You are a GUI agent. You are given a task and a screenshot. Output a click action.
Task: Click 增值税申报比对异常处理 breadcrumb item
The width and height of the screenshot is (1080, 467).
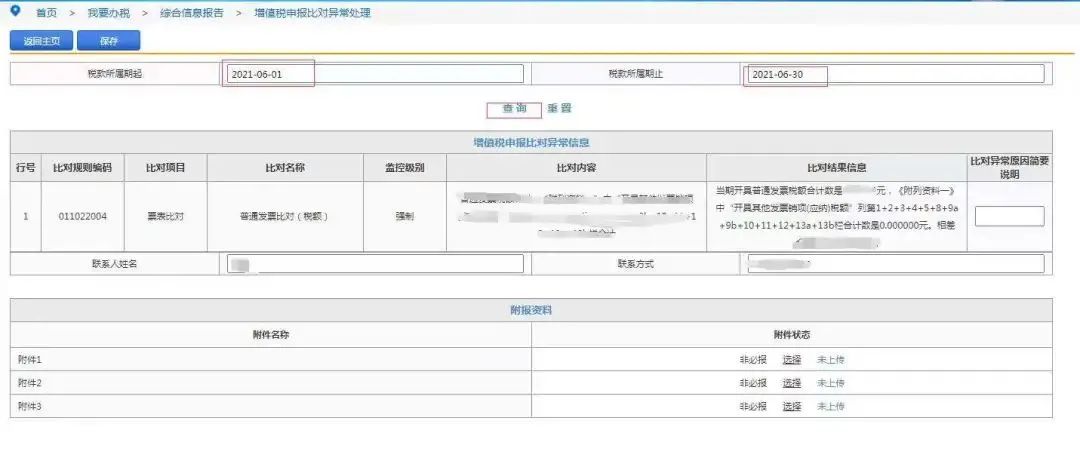(312, 13)
